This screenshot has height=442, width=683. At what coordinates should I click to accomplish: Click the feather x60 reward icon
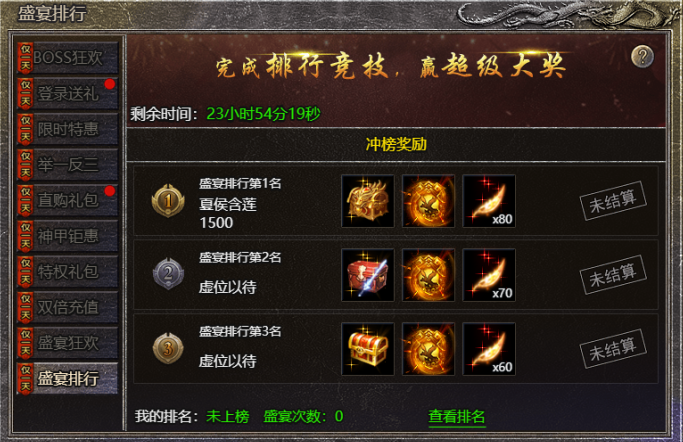click(x=489, y=349)
